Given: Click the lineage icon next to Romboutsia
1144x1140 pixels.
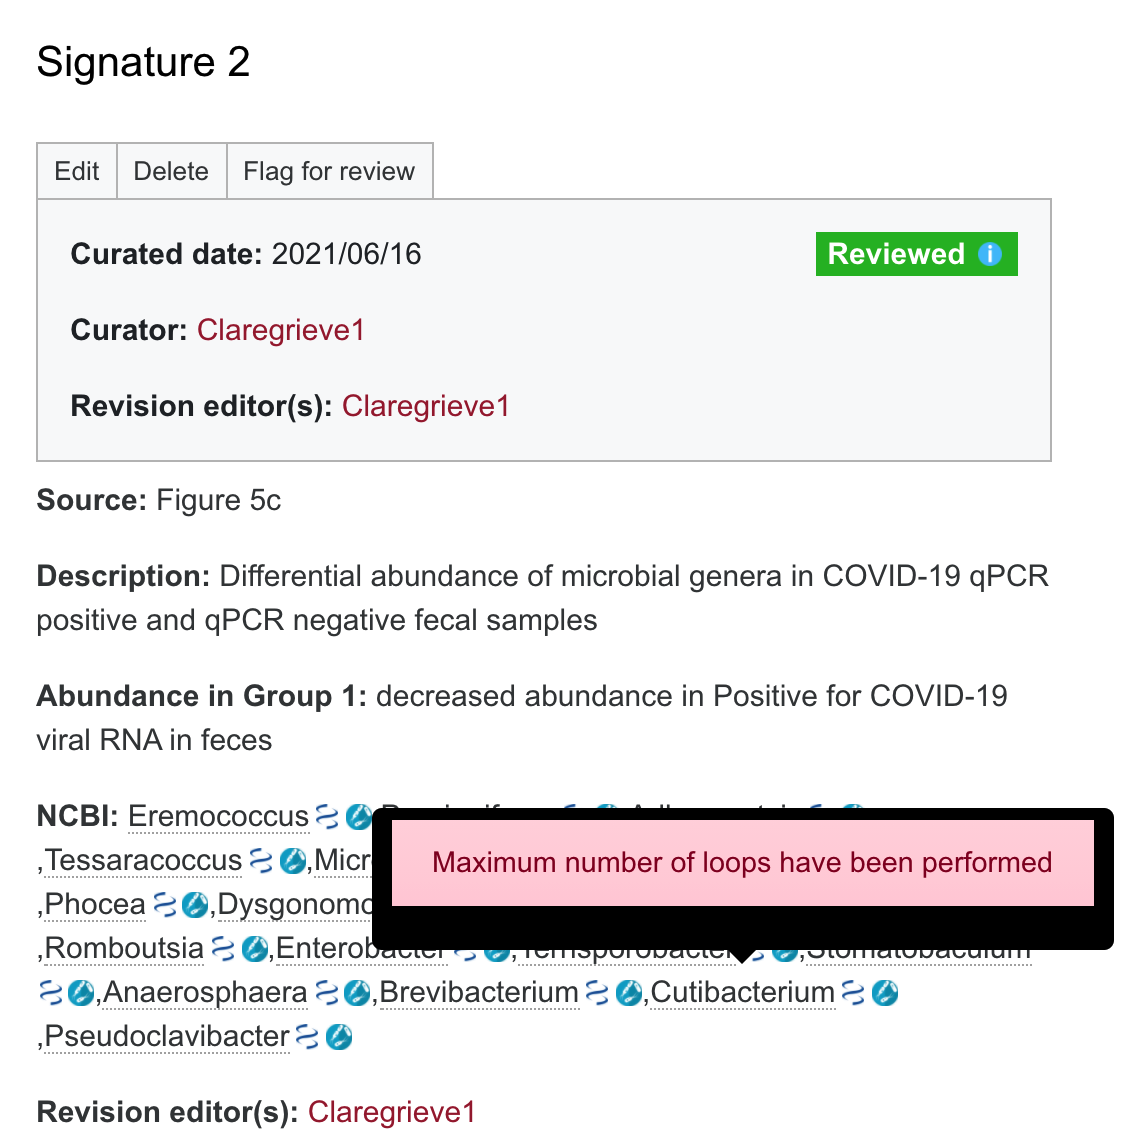Looking at the screenshot, I should click(222, 948).
